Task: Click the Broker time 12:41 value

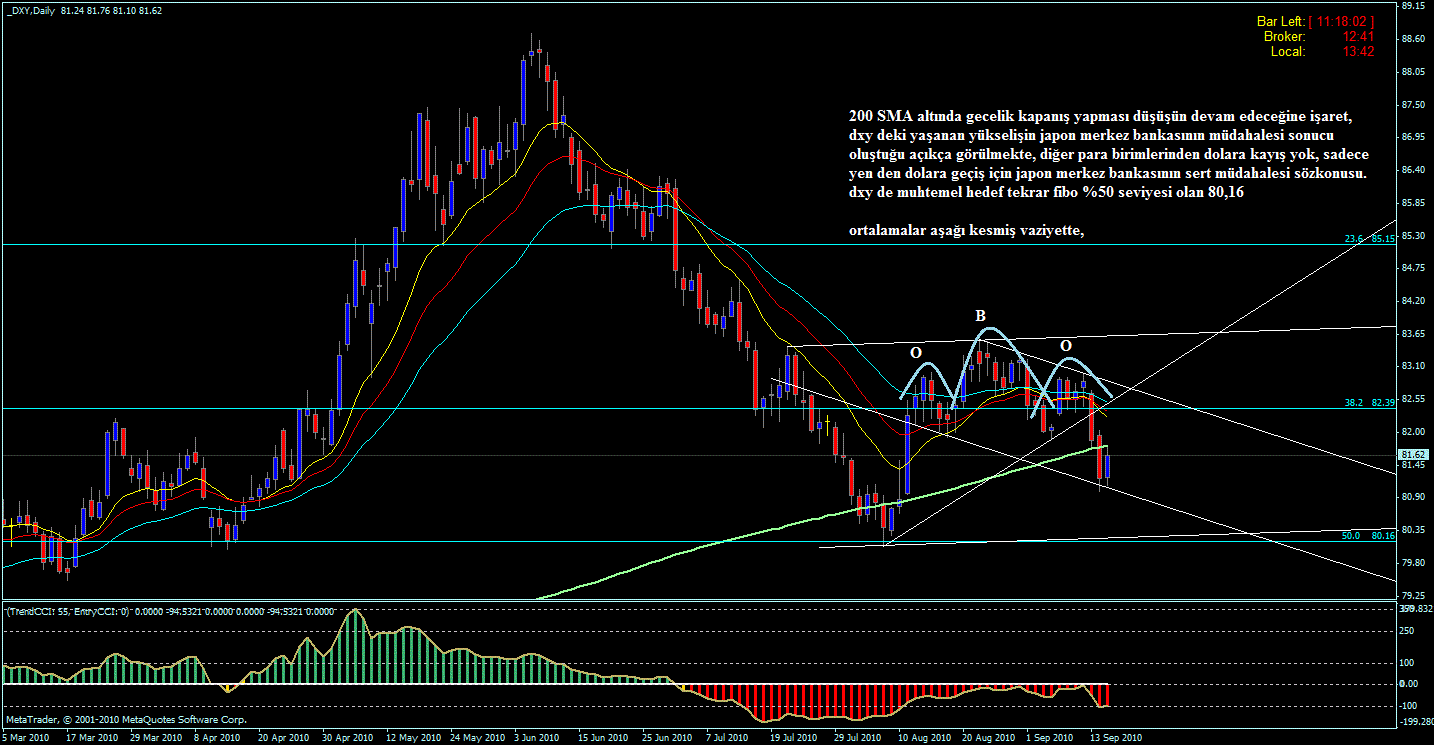Action: [1358, 36]
